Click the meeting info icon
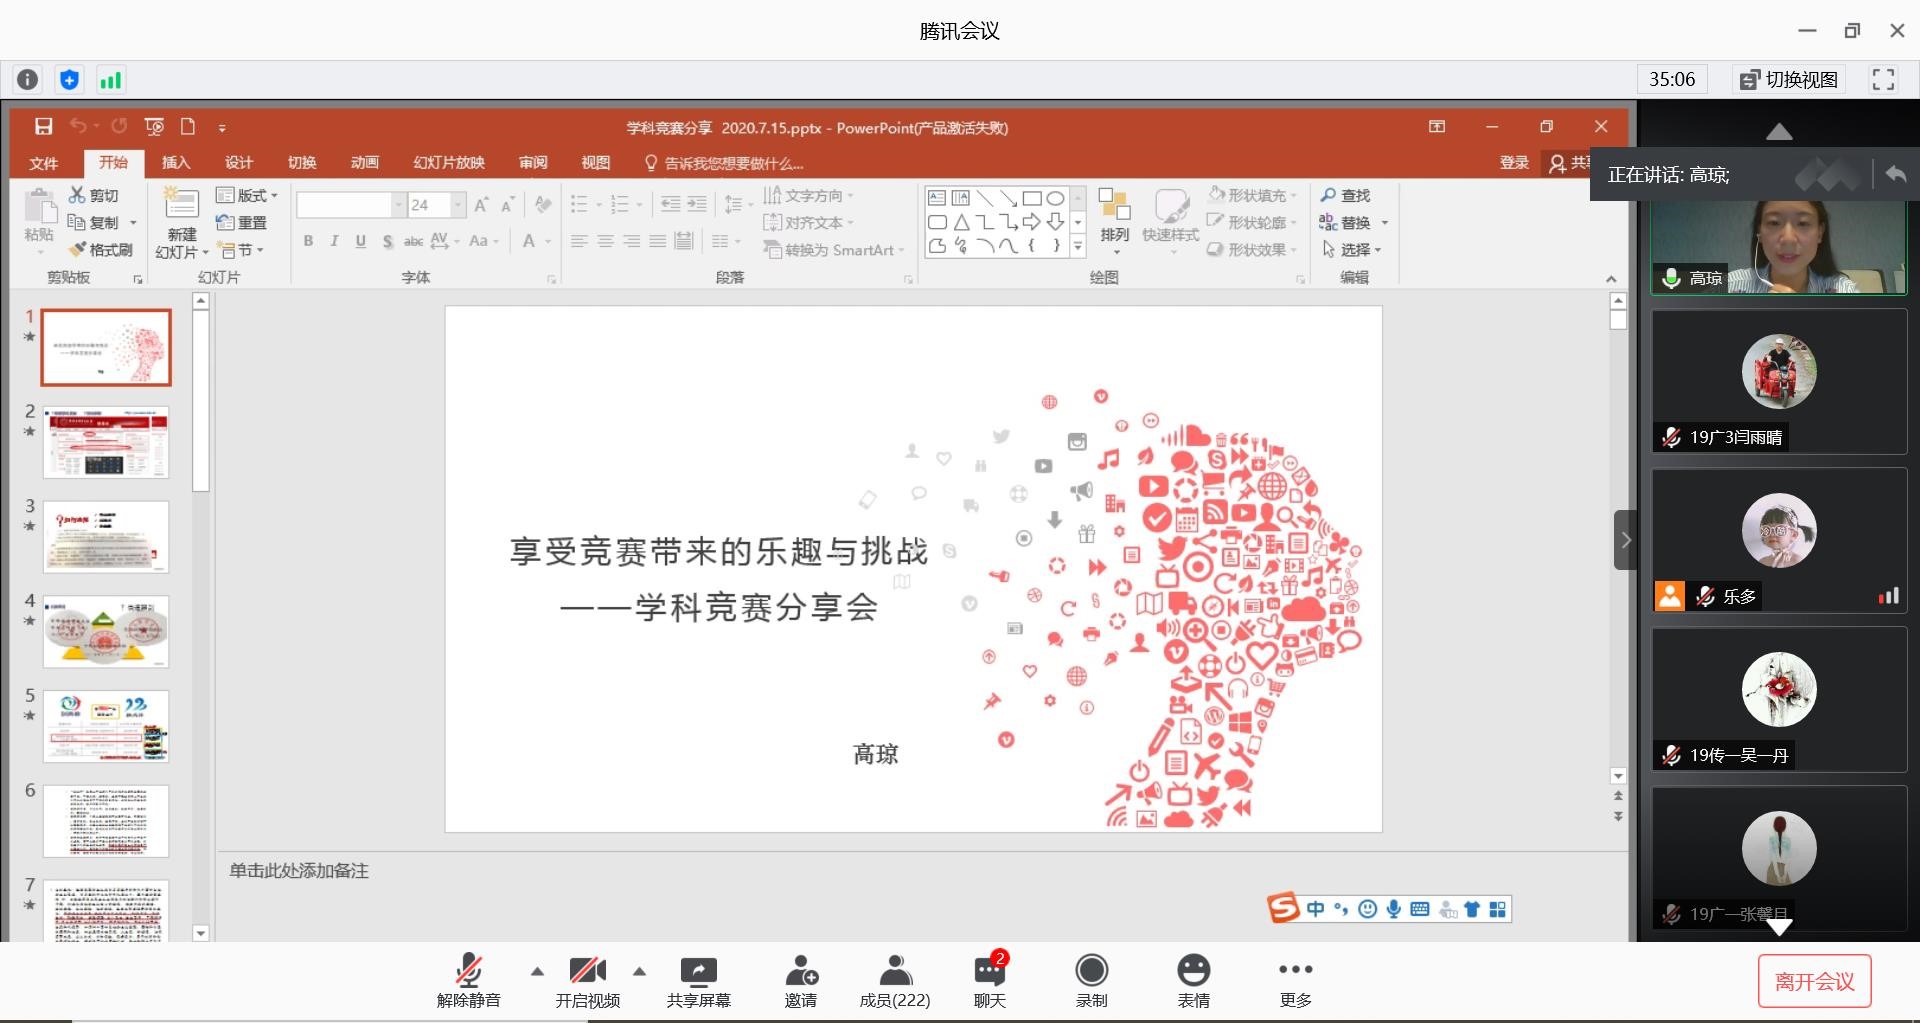The image size is (1920, 1023). [28, 80]
